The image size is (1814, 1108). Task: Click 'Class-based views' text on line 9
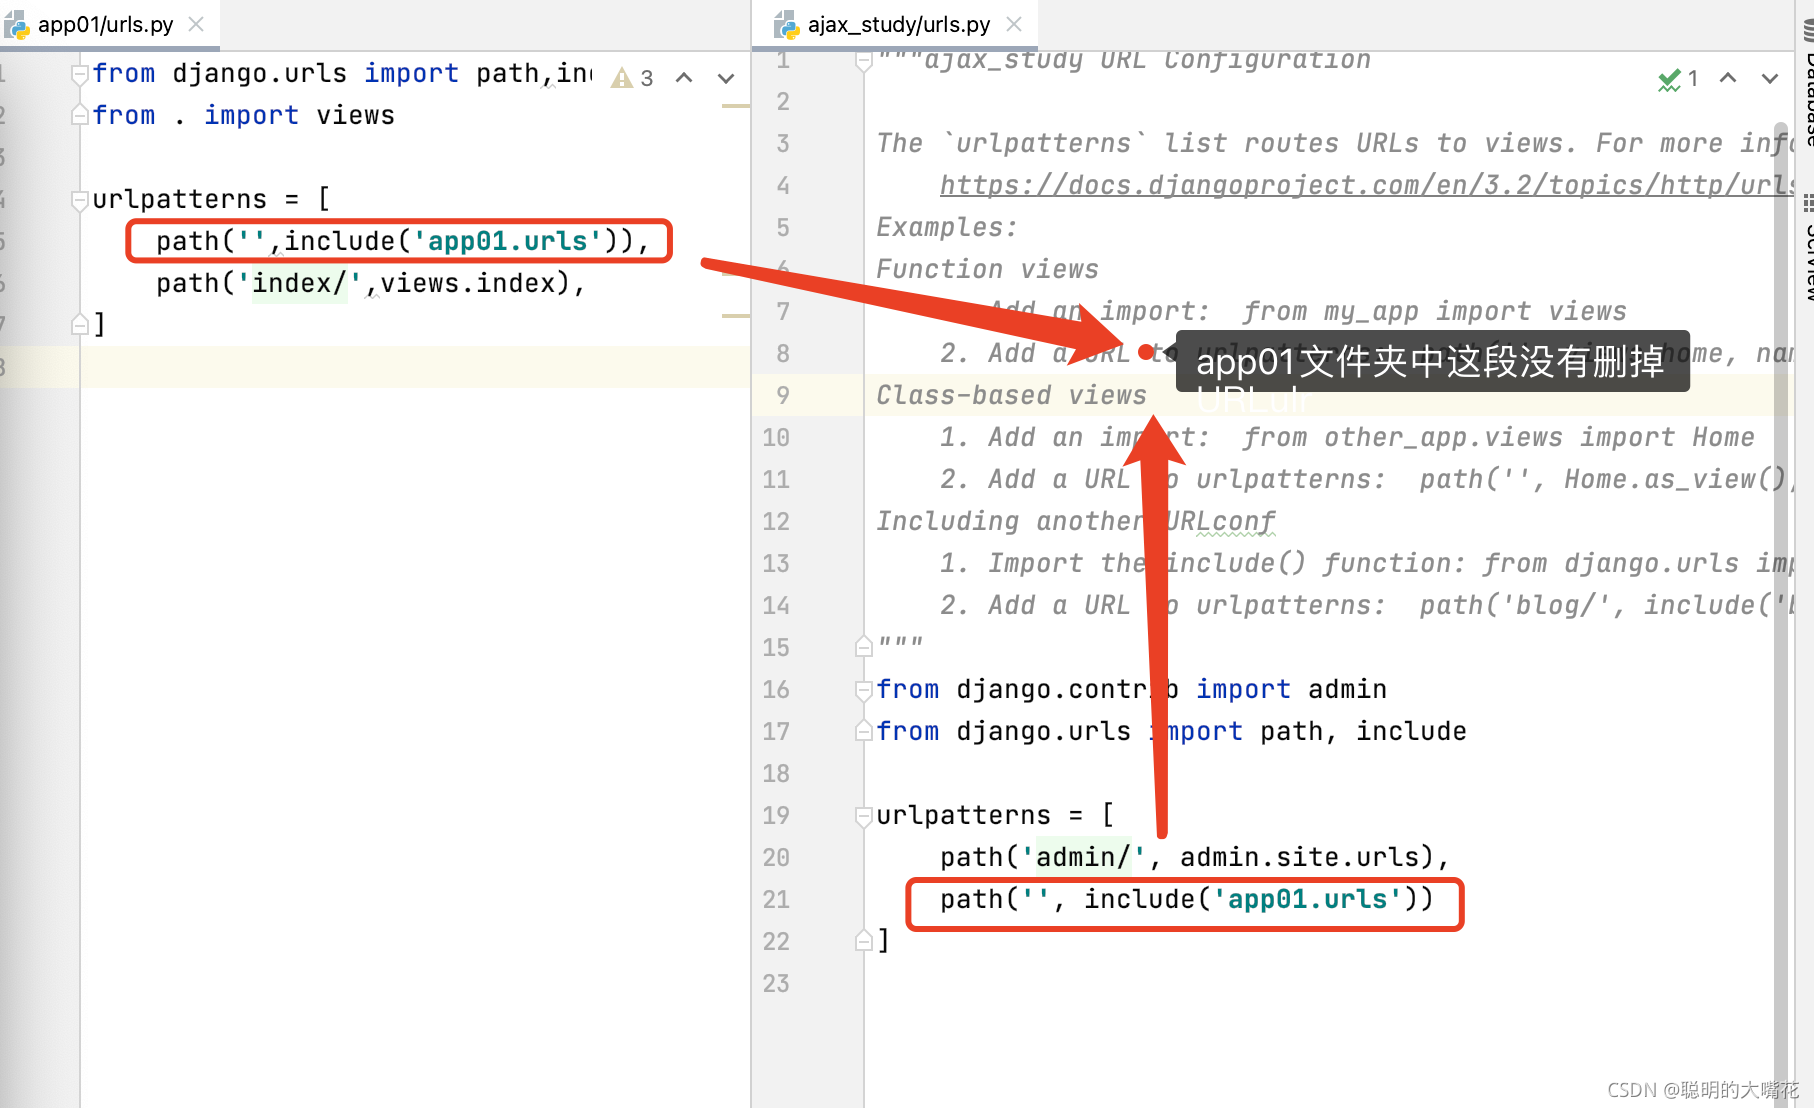[x=1011, y=395]
